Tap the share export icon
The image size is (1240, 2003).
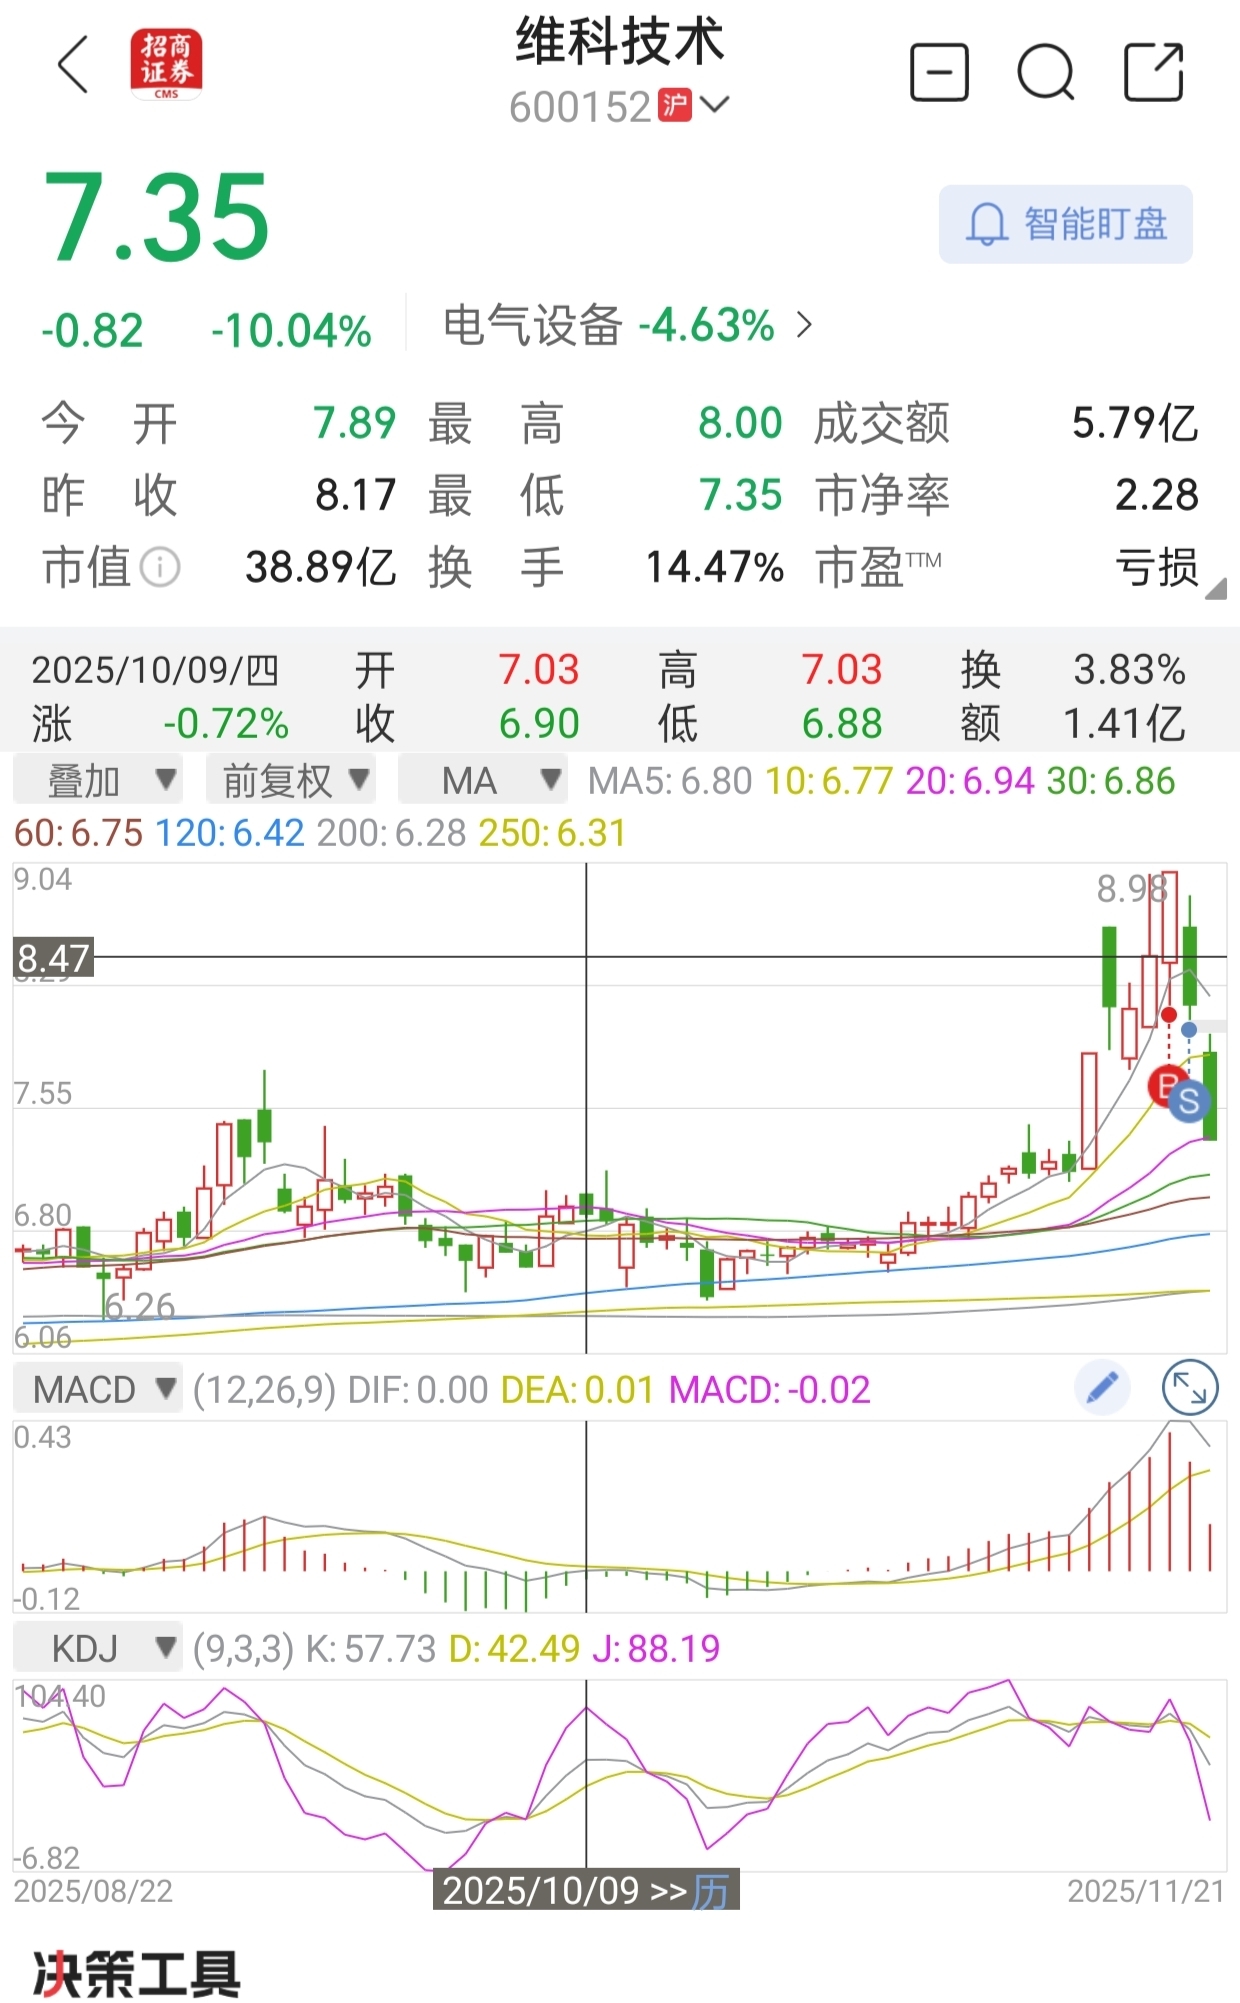1154,72
